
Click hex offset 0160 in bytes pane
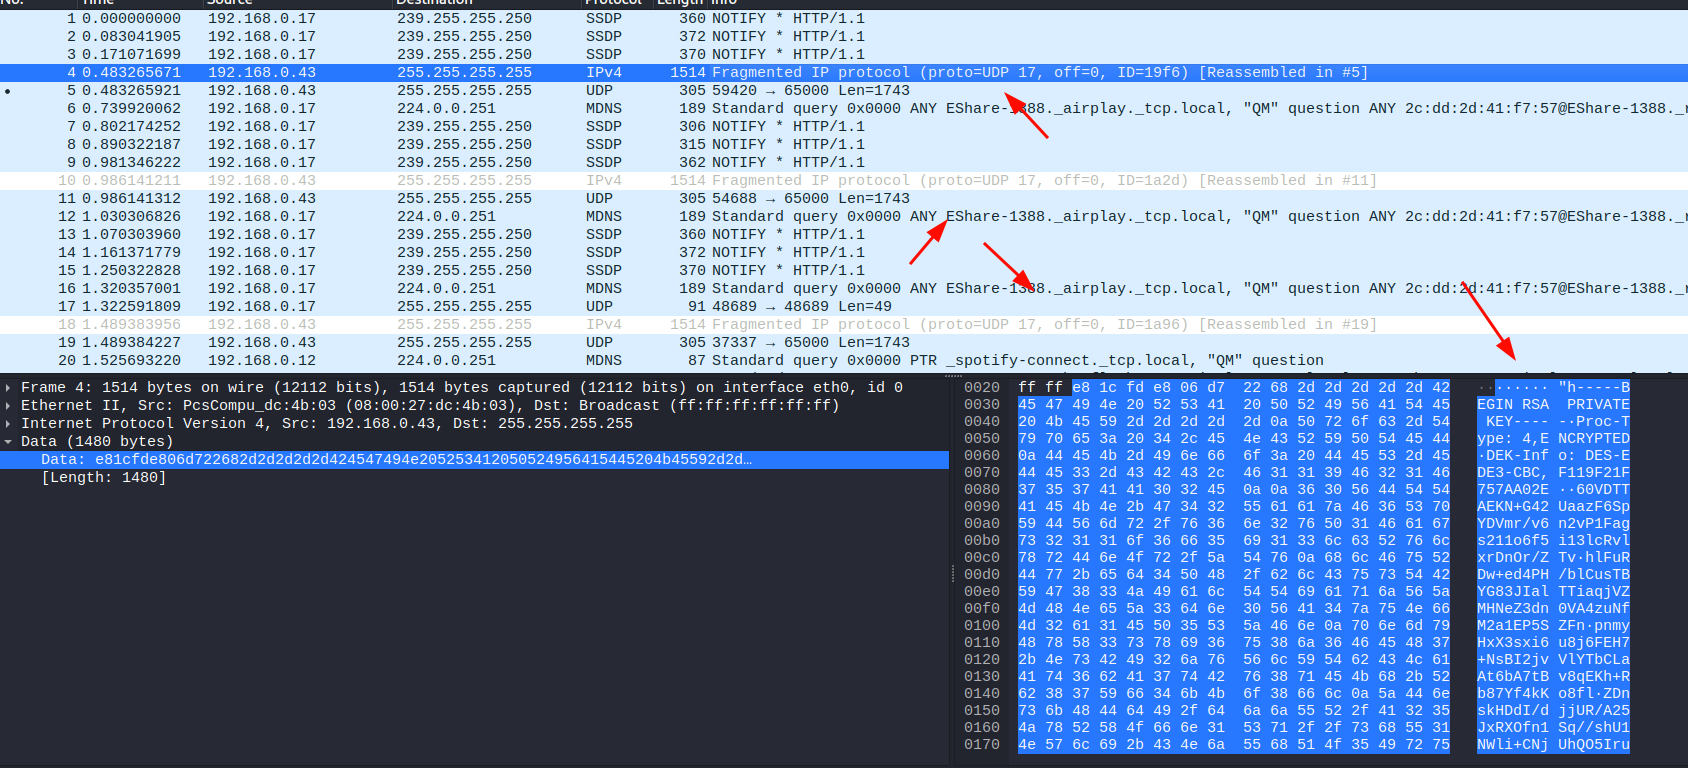pyautogui.click(x=982, y=727)
